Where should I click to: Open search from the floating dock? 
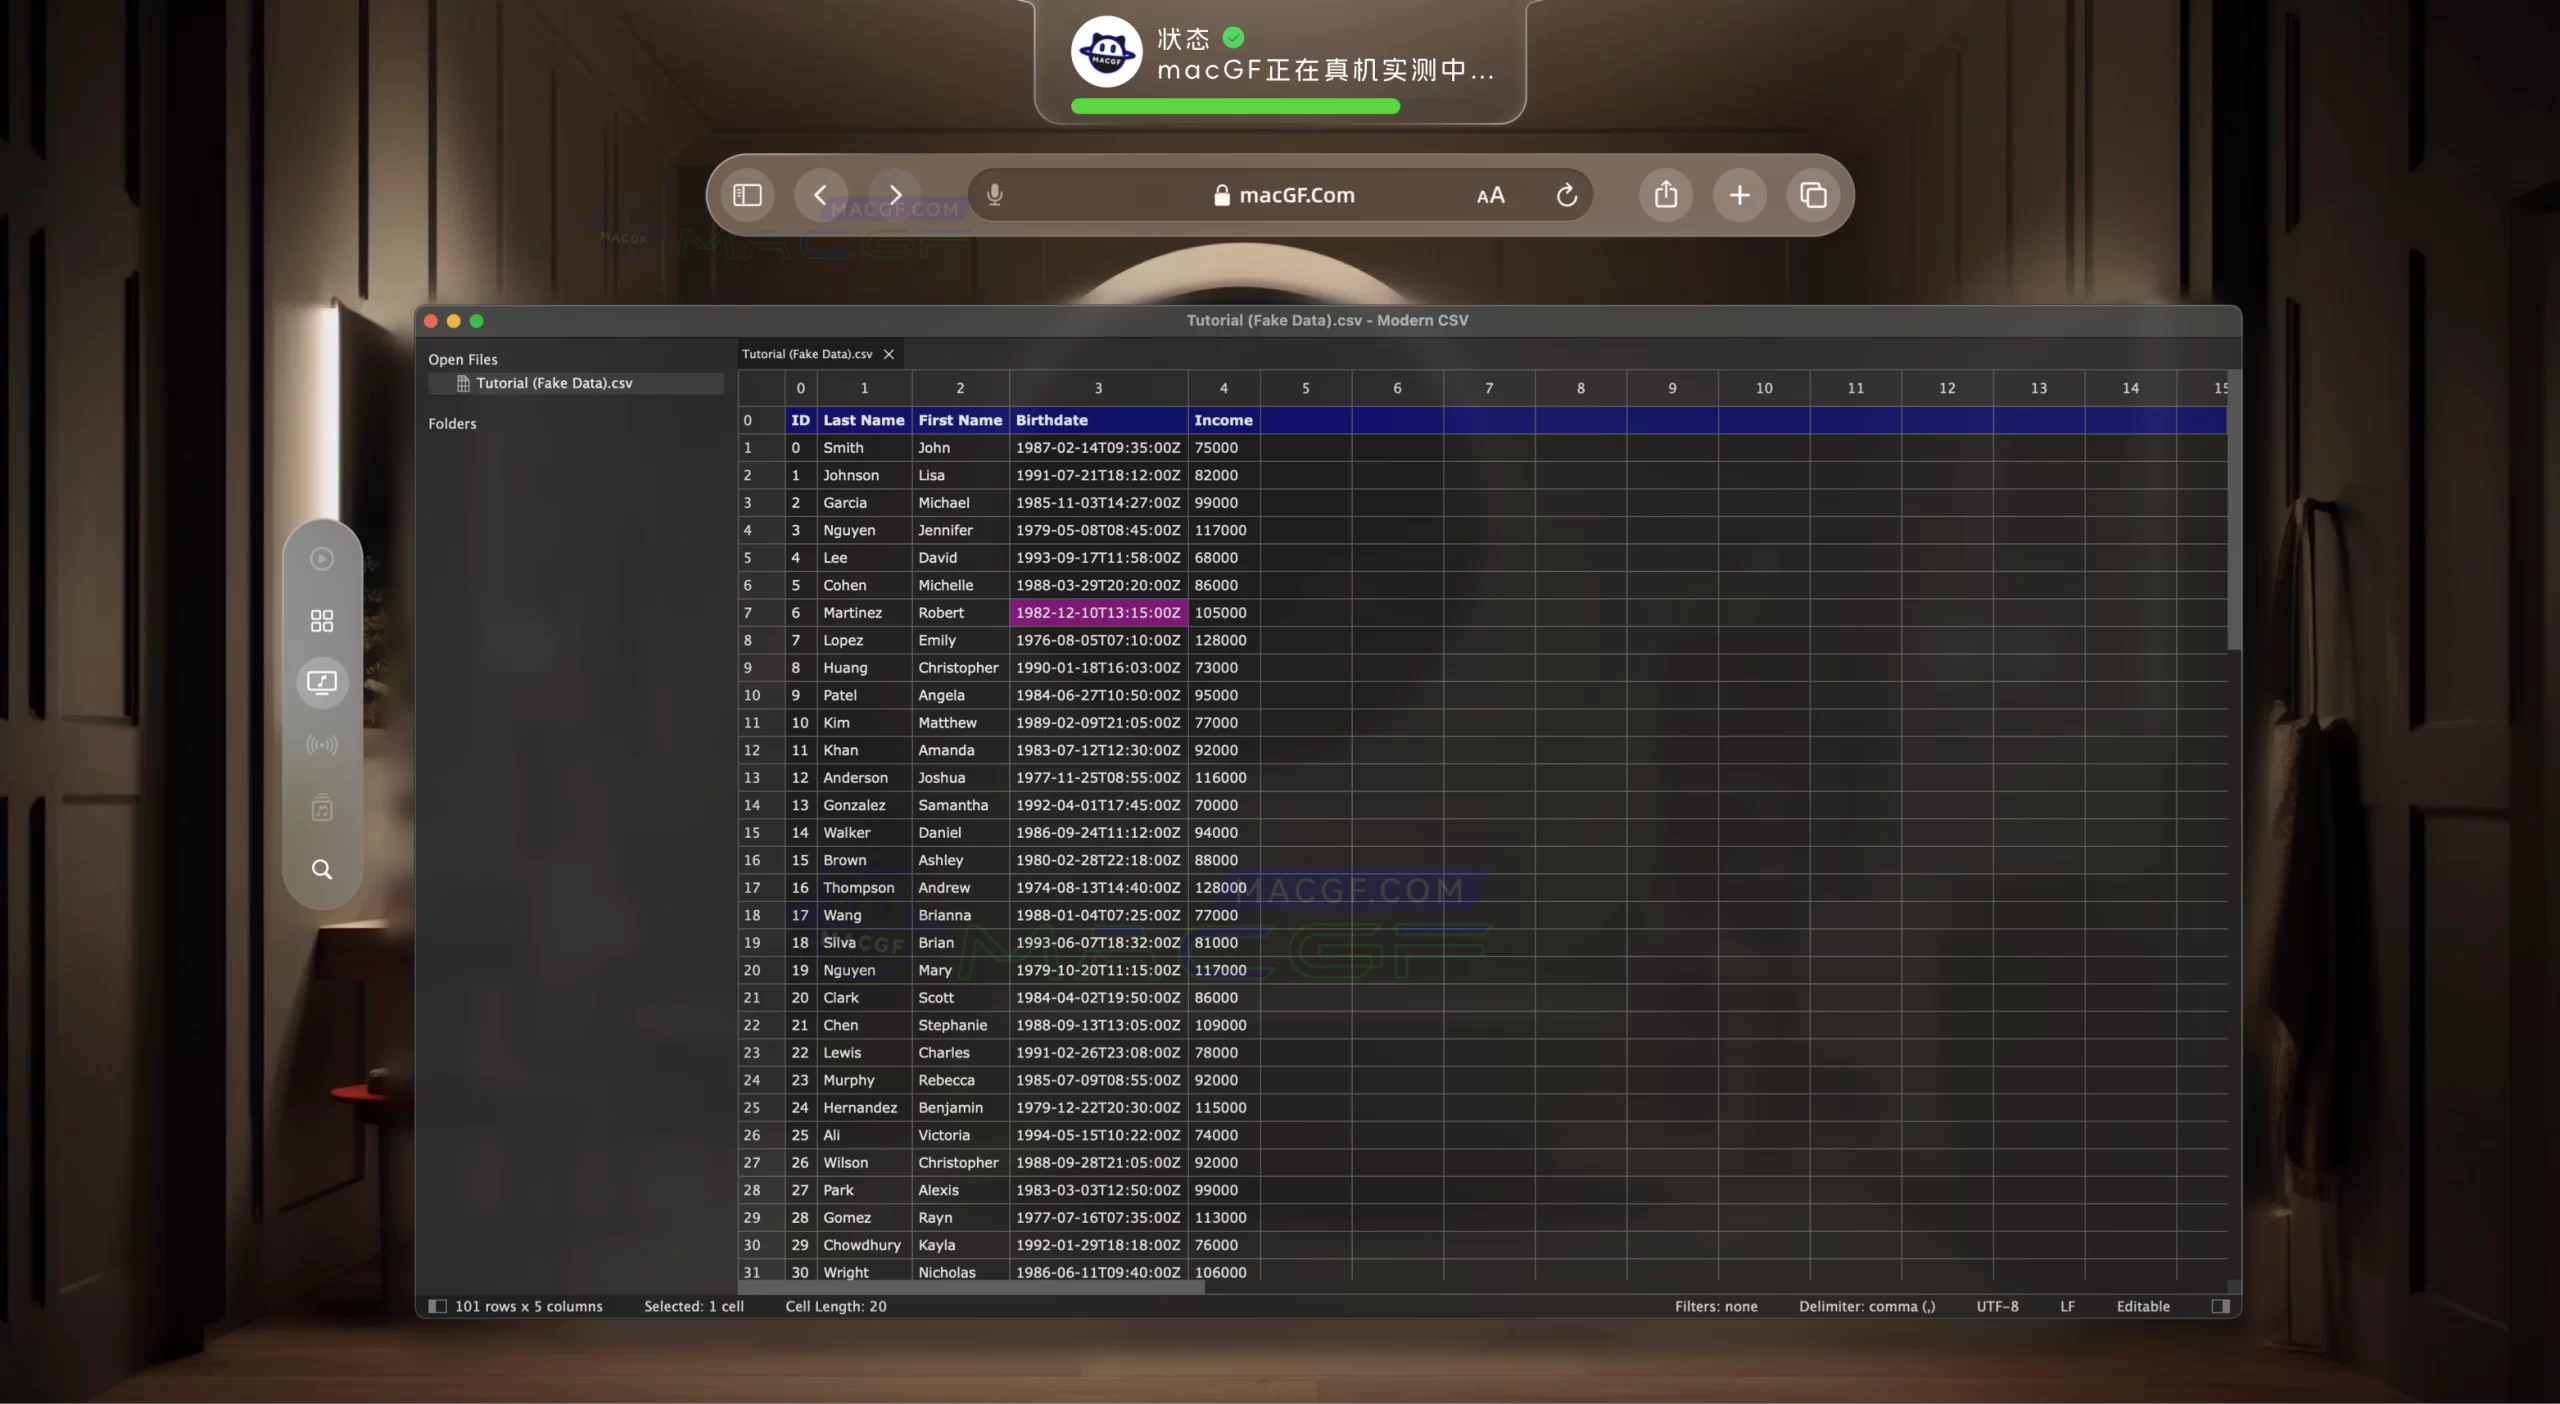coord(321,870)
